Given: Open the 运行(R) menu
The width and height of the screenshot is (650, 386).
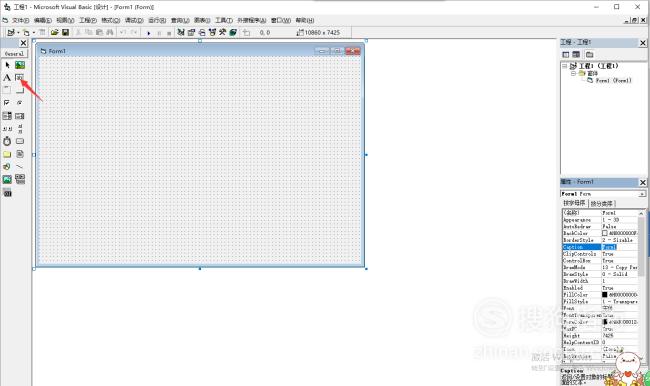Looking at the screenshot, I should point(157,20).
